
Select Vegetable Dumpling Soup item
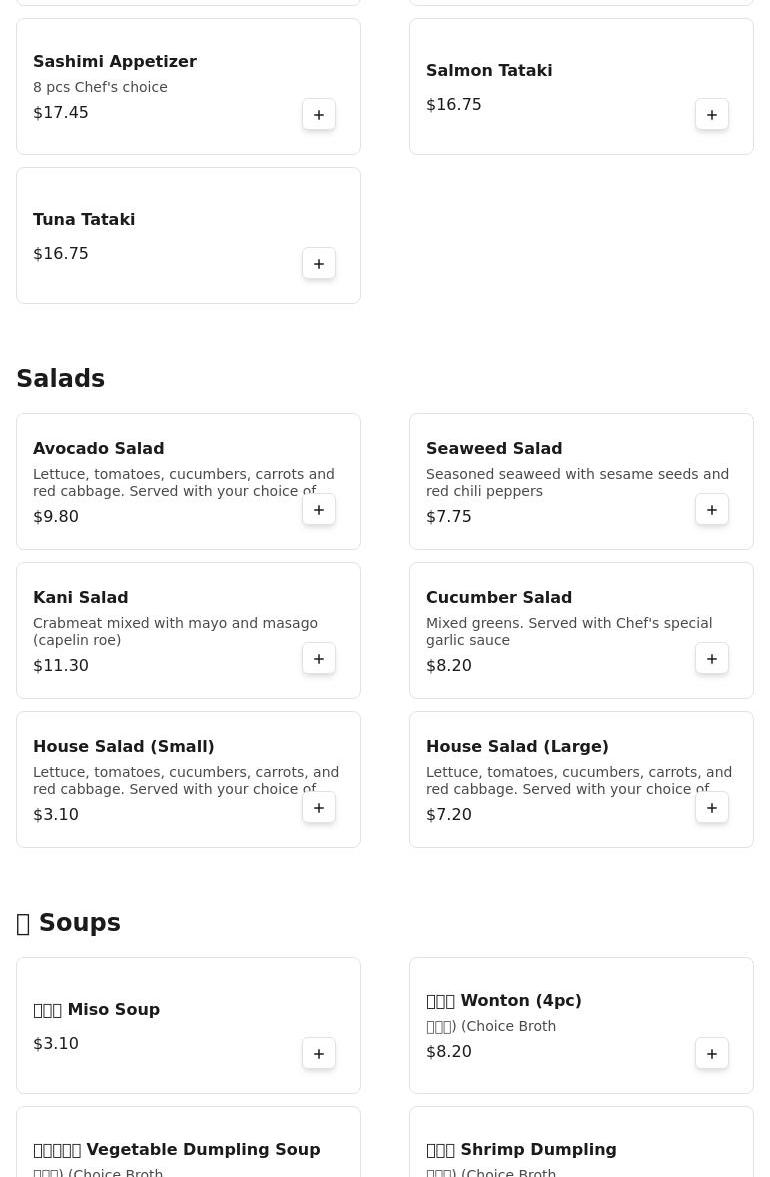click(x=176, y=1150)
